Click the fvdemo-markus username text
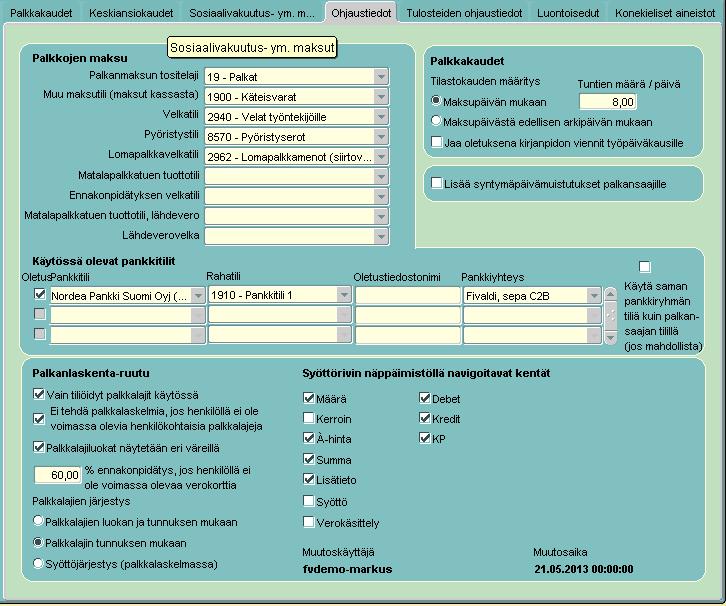The image size is (726, 606). tap(347, 569)
